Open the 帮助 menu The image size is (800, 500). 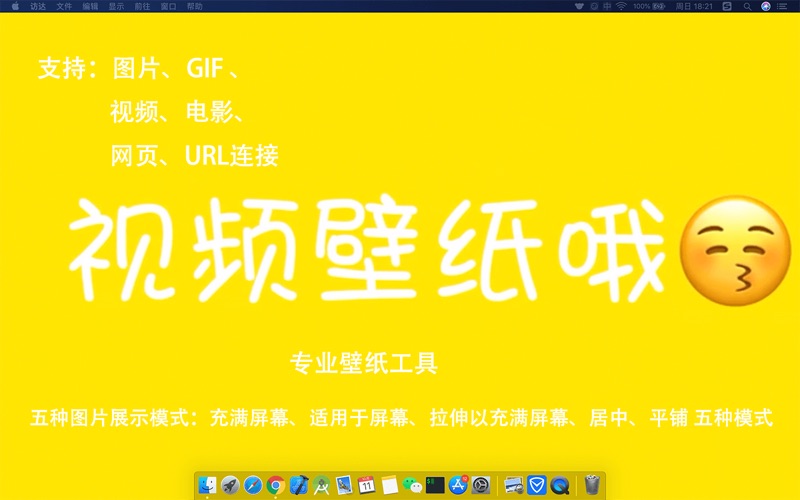click(194, 6)
